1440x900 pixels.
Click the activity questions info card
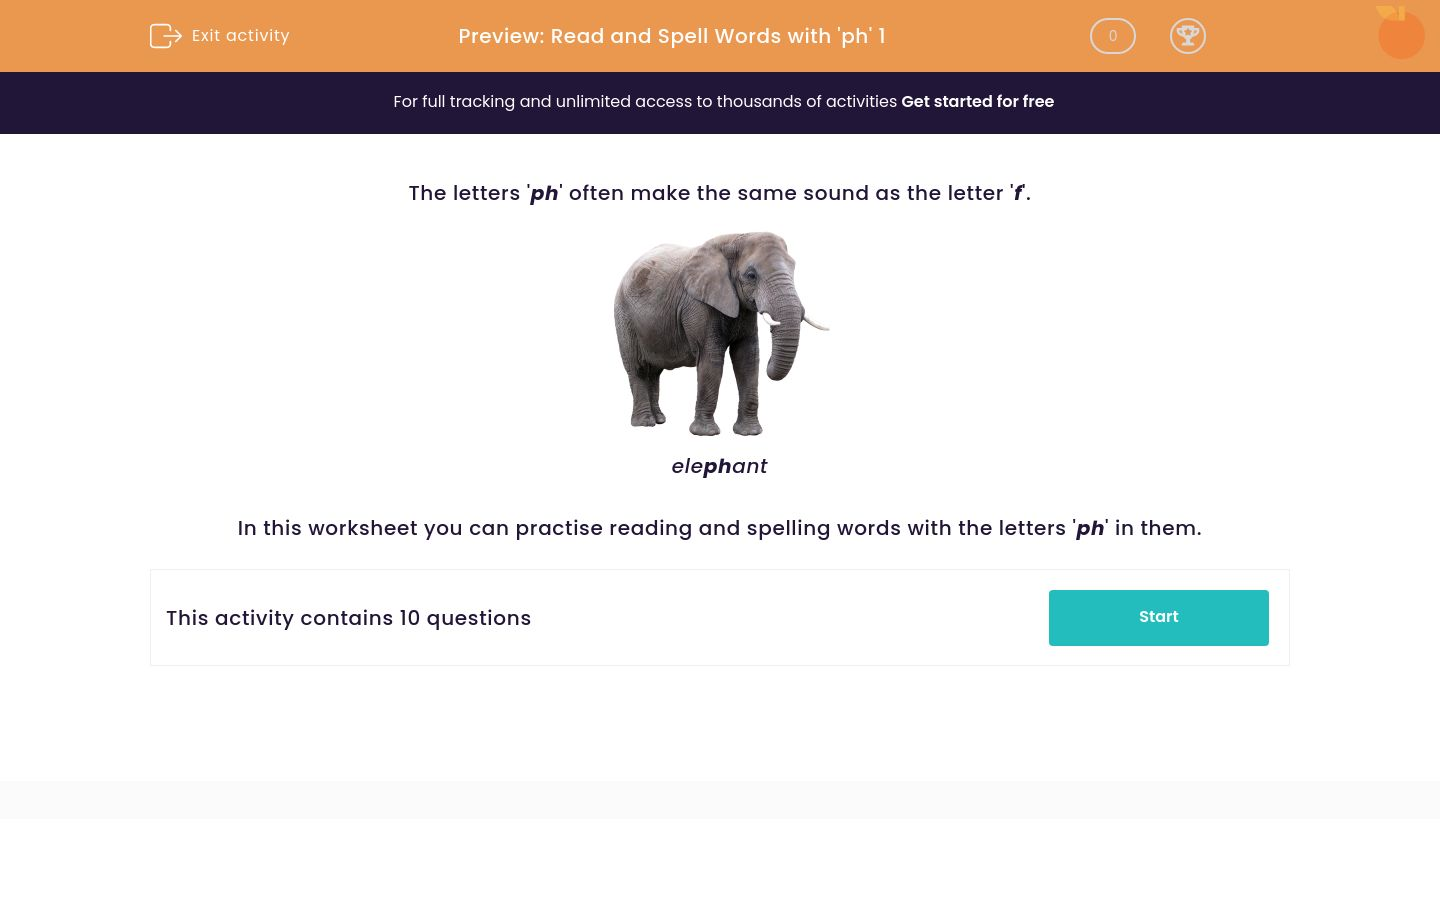click(720, 617)
